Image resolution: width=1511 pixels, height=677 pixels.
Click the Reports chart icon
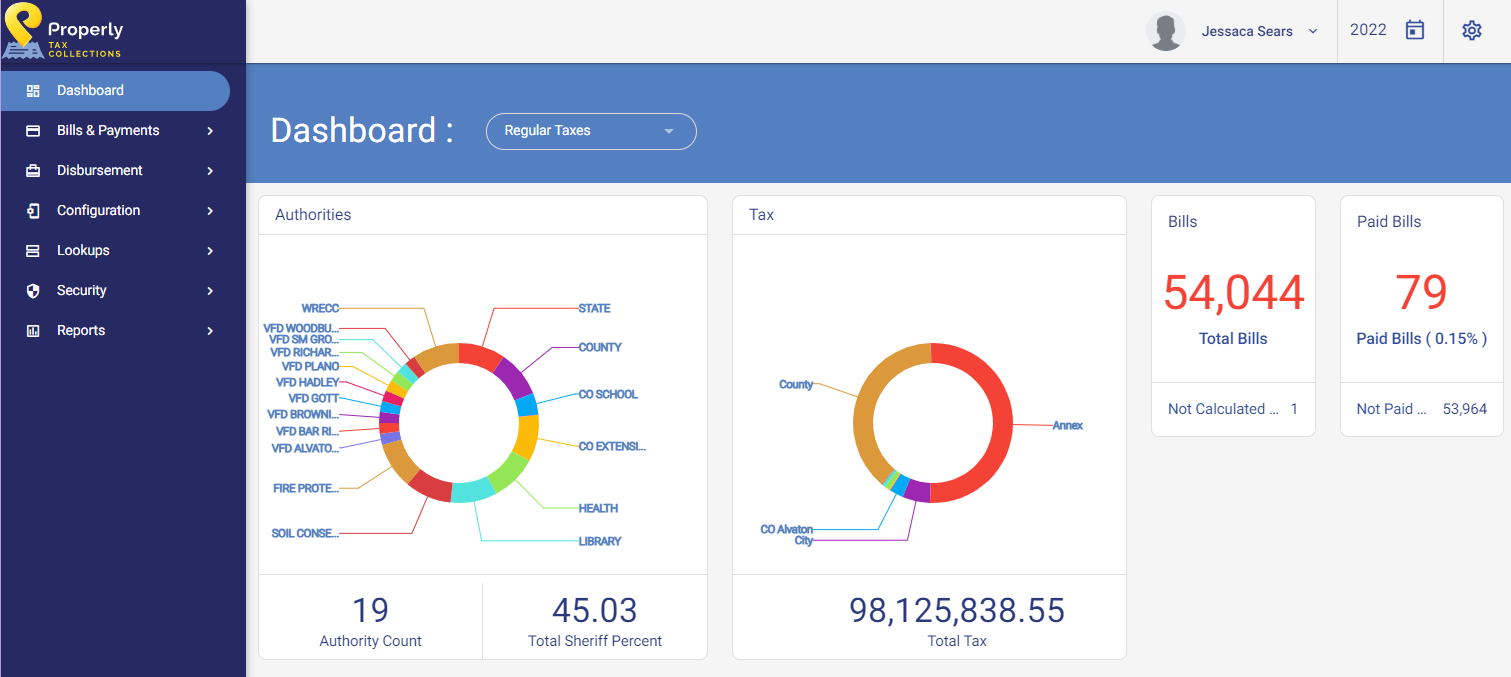coord(33,331)
